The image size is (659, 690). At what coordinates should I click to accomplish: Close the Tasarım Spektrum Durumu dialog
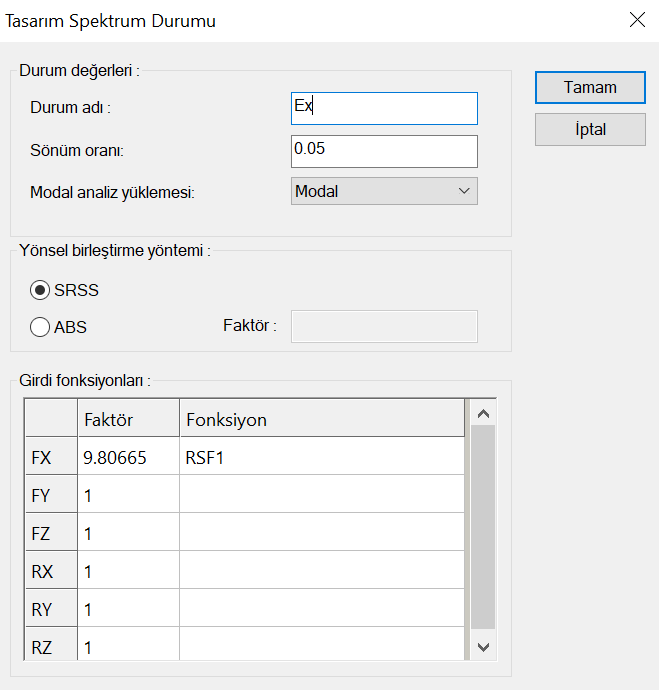pyautogui.click(x=636, y=20)
